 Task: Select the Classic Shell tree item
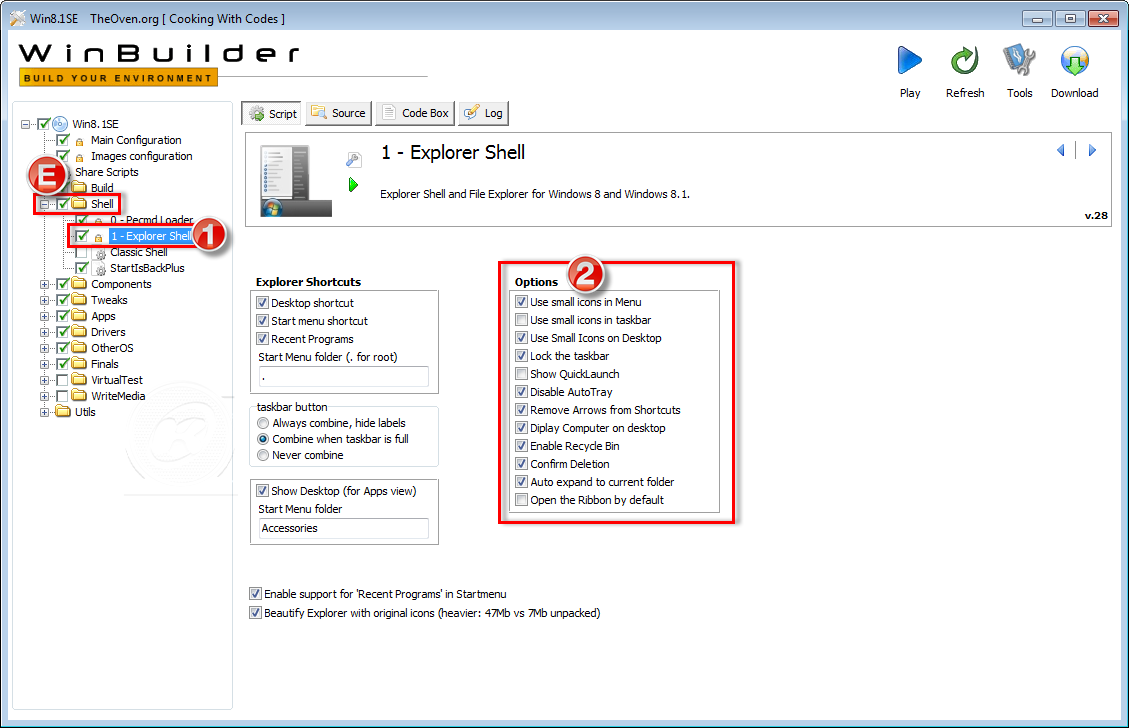pyautogui.click(x=138, y=252)
